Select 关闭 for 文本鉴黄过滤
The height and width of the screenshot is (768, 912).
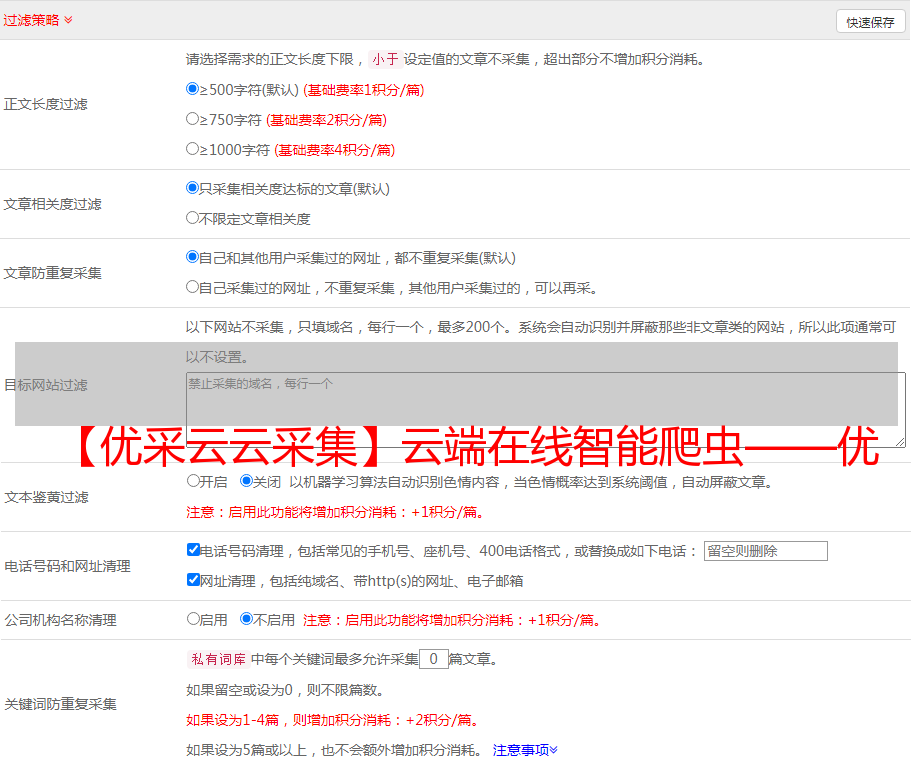(246, 481)
